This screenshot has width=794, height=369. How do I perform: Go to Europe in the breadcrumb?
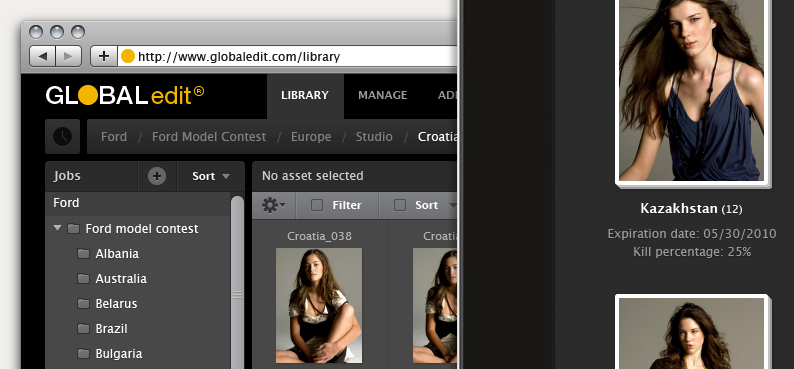pyautogui.click(x=311, y=137)
